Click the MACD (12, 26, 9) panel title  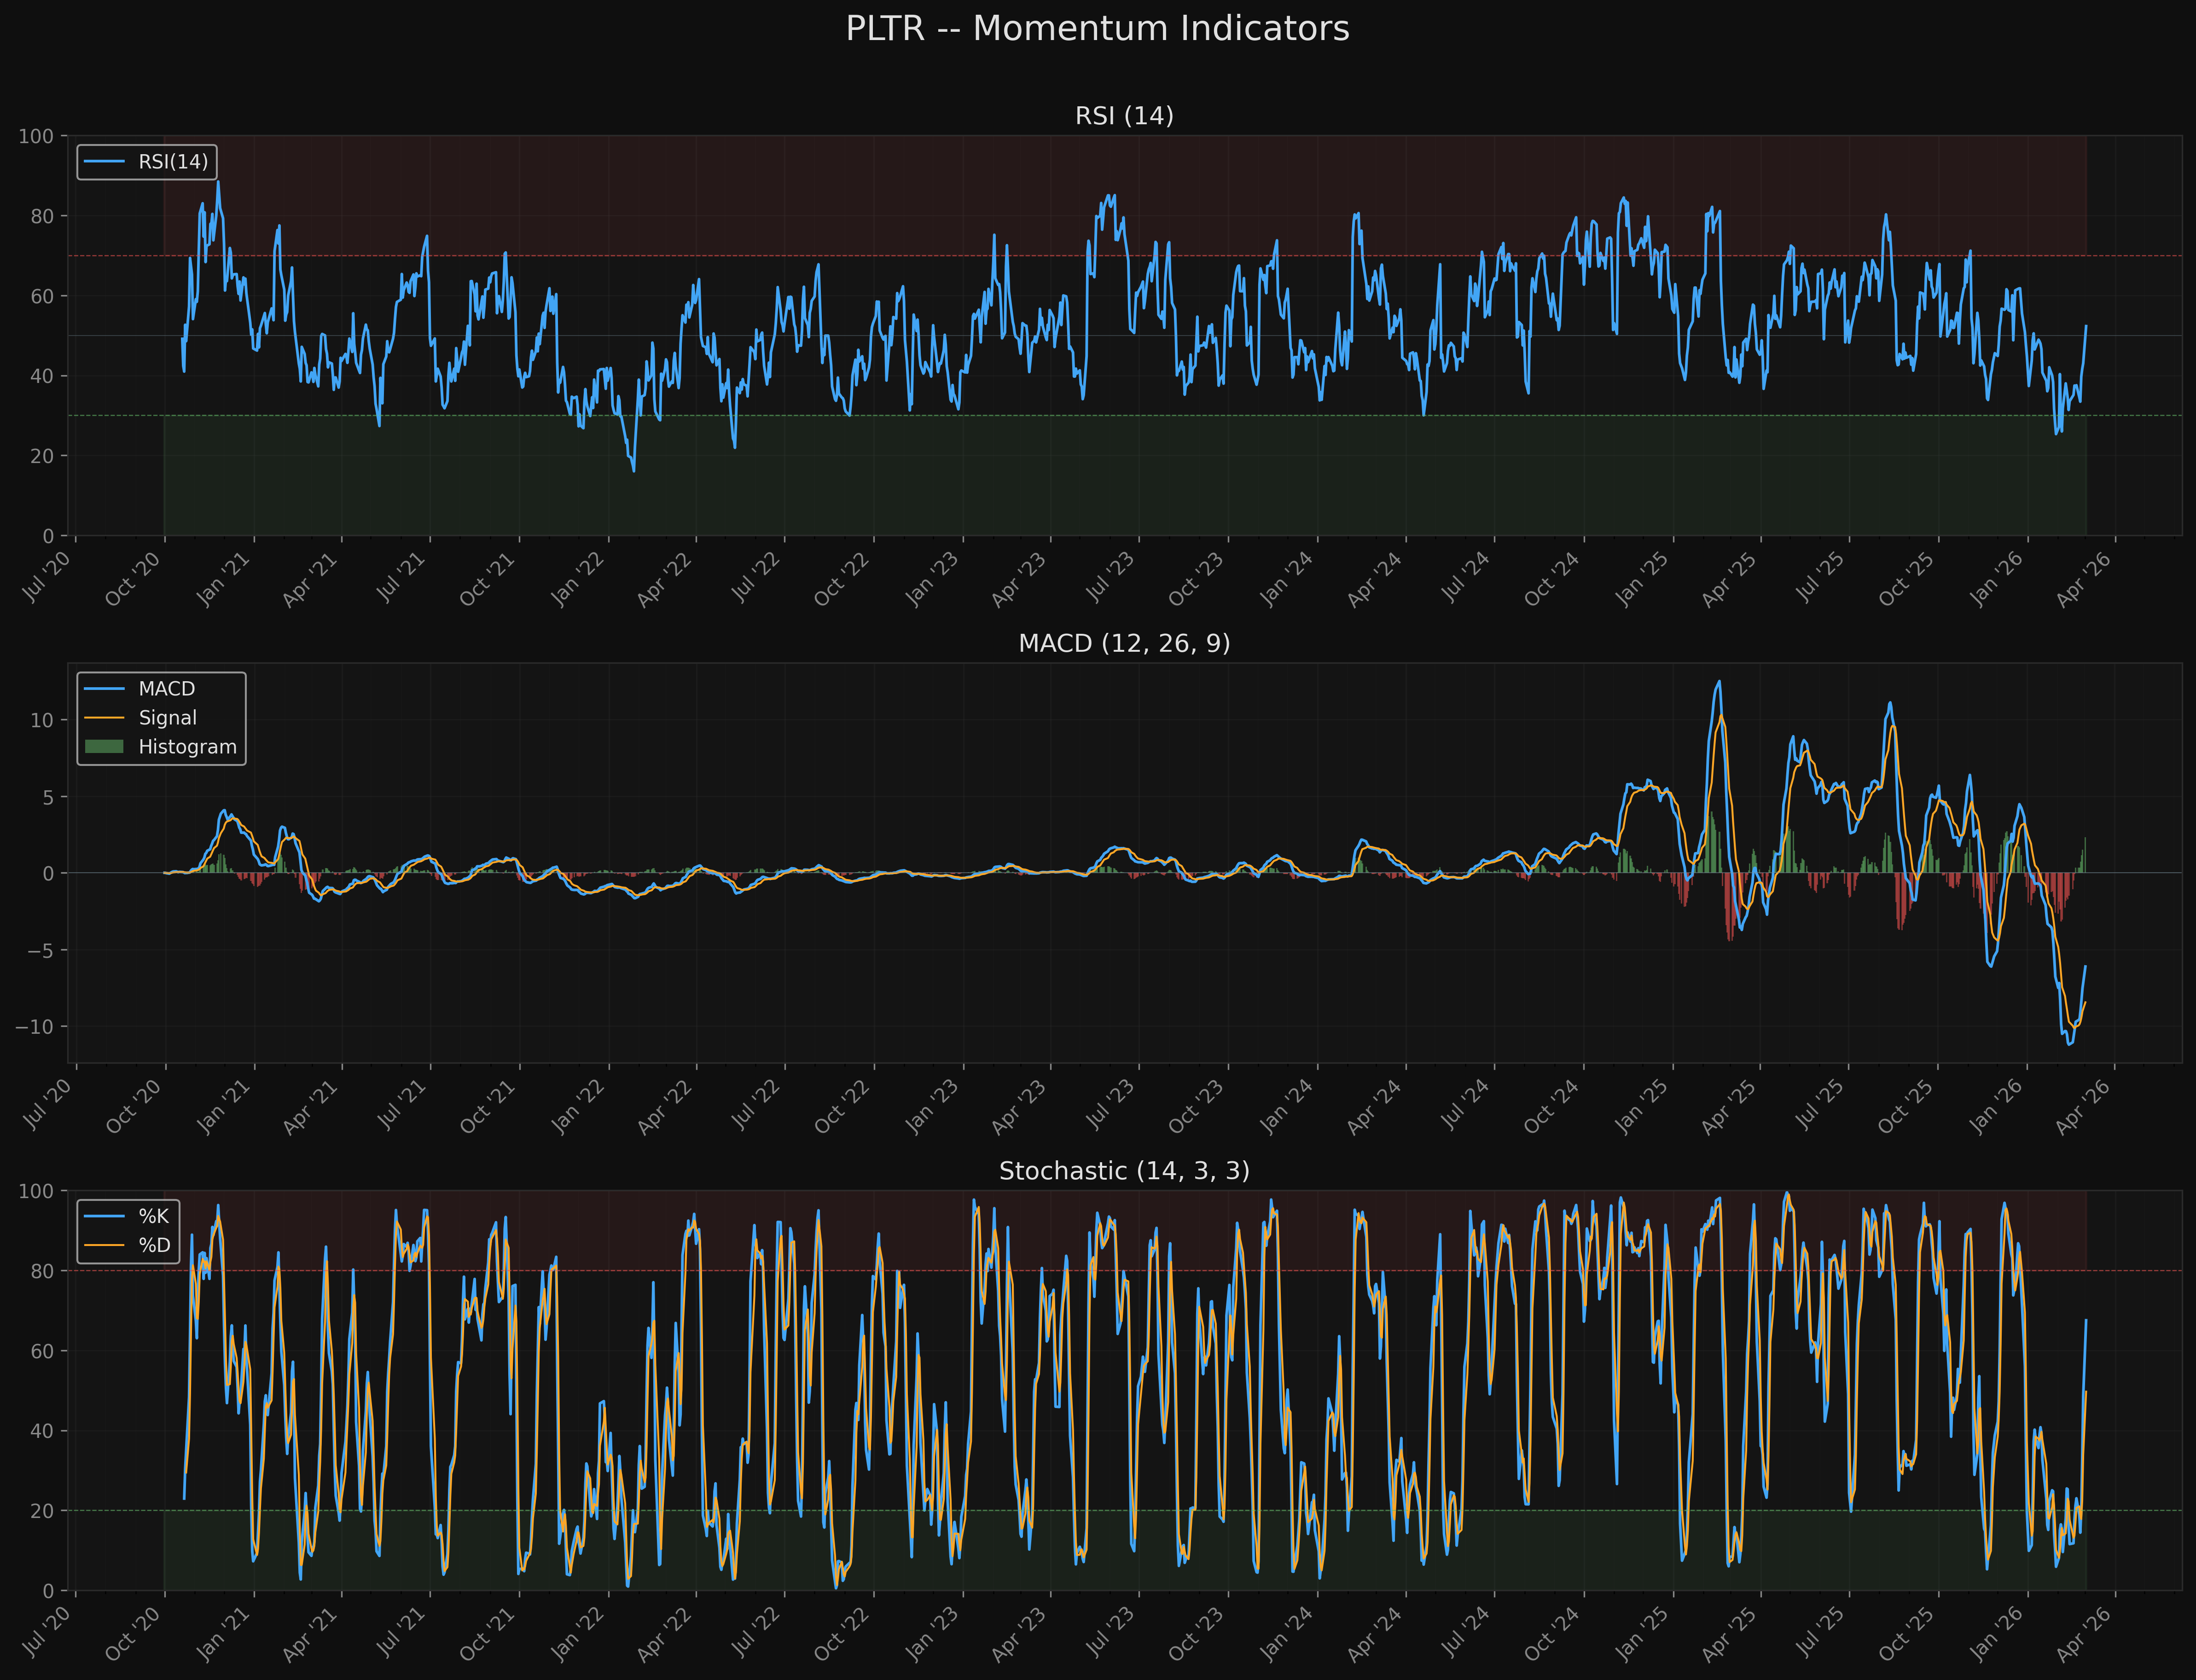(1124, 643)
